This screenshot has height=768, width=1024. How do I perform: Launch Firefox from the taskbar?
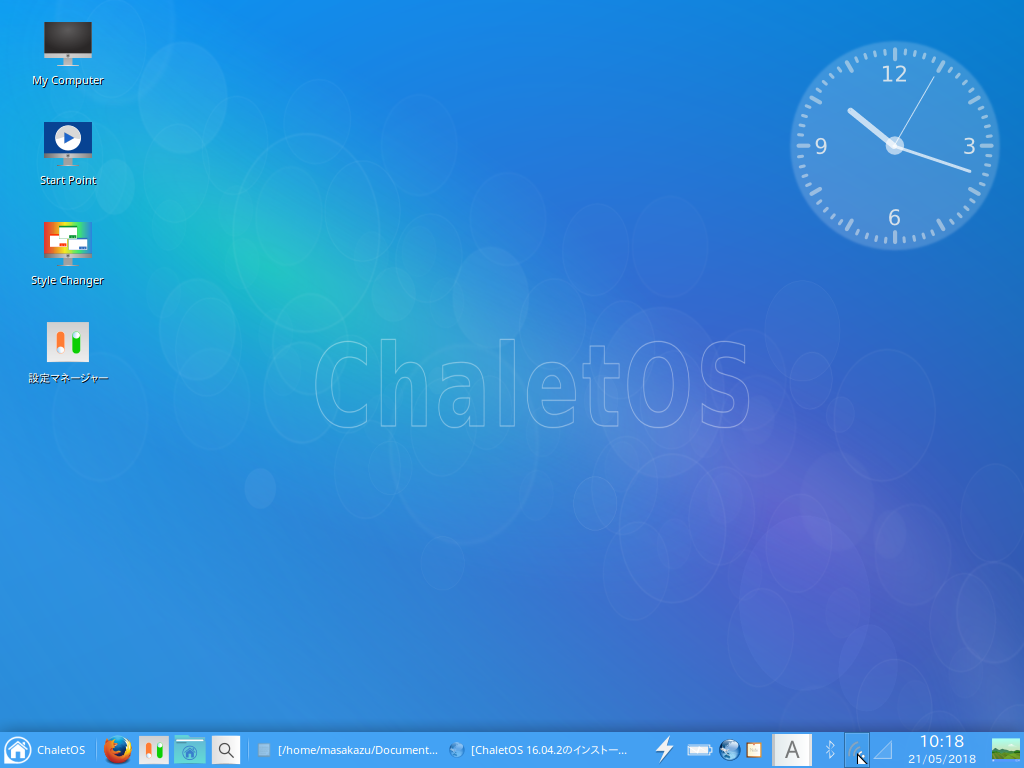[x=118, y=750]
